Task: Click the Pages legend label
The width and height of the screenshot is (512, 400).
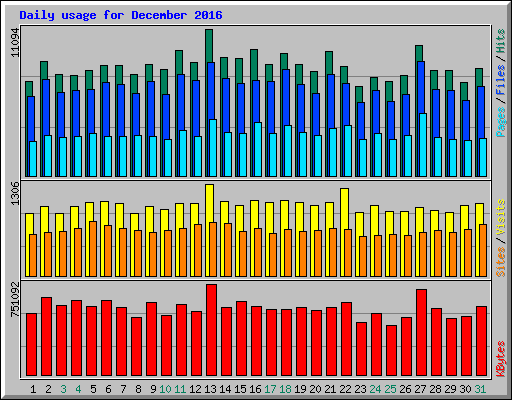Action: tap(501, 122)
